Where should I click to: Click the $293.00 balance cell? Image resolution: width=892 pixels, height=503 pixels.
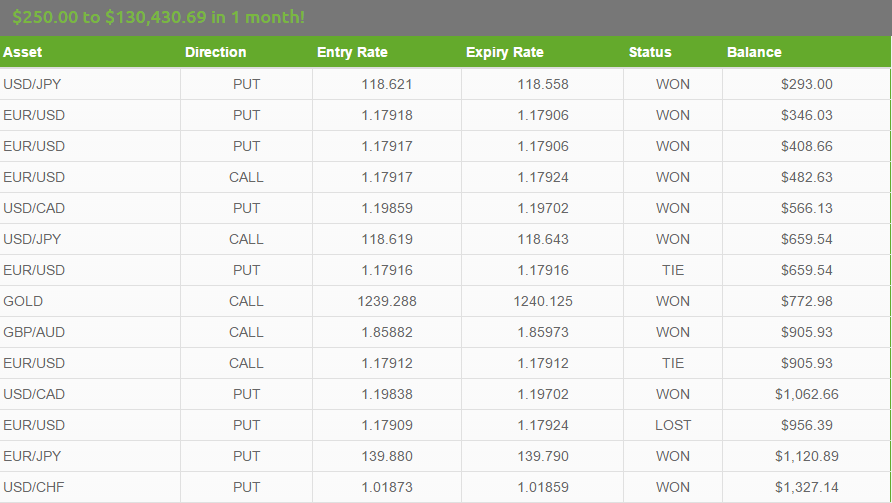(x=806, y=84)
